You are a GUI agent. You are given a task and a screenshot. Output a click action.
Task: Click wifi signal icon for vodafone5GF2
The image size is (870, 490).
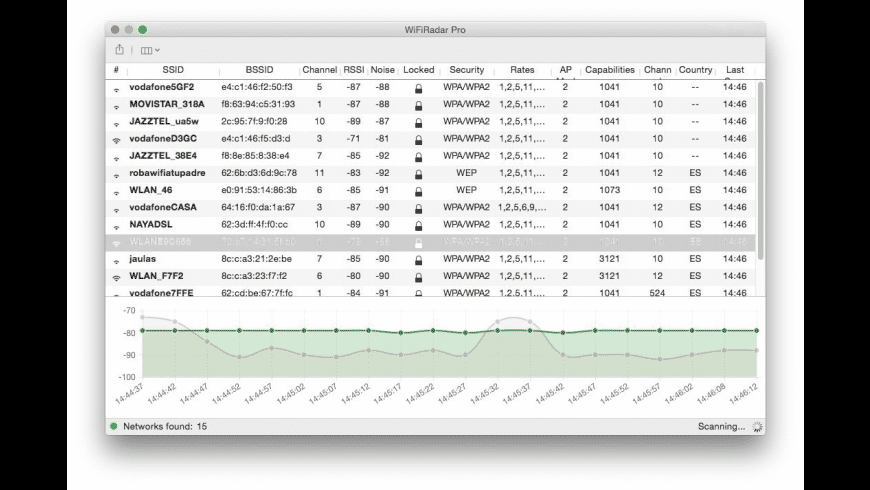coord(117,88)
